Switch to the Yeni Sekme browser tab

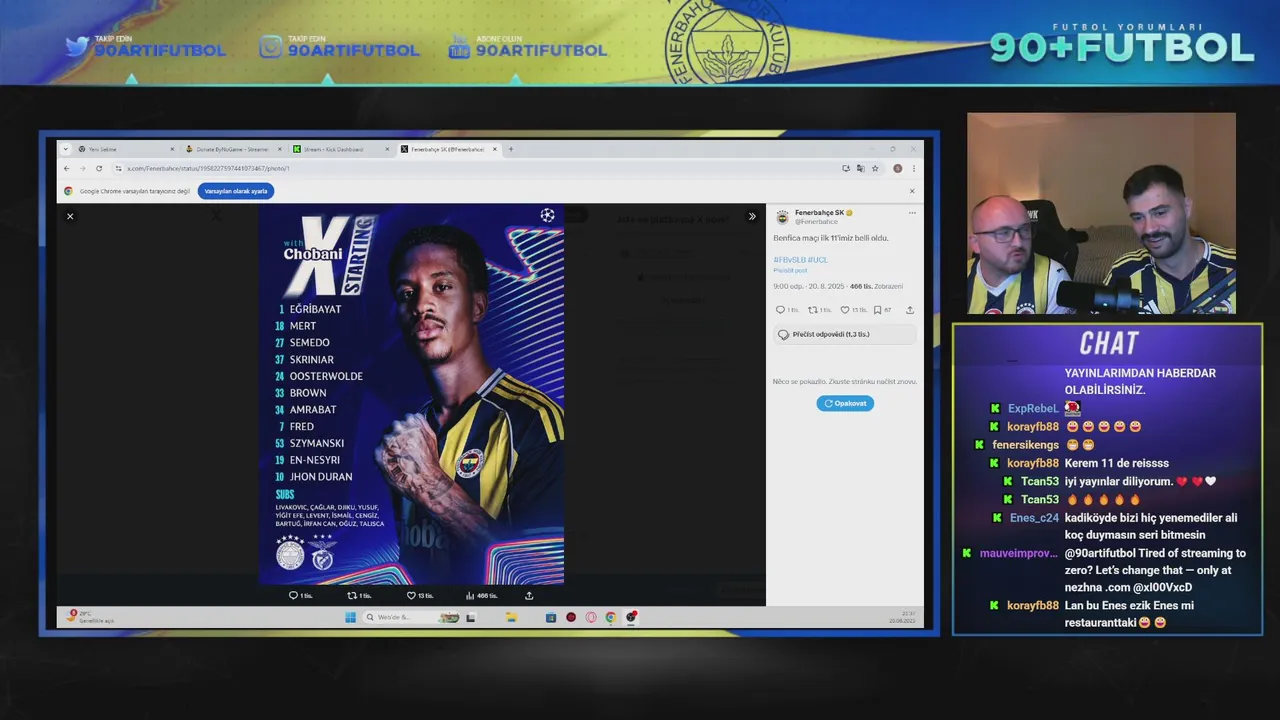125,149
